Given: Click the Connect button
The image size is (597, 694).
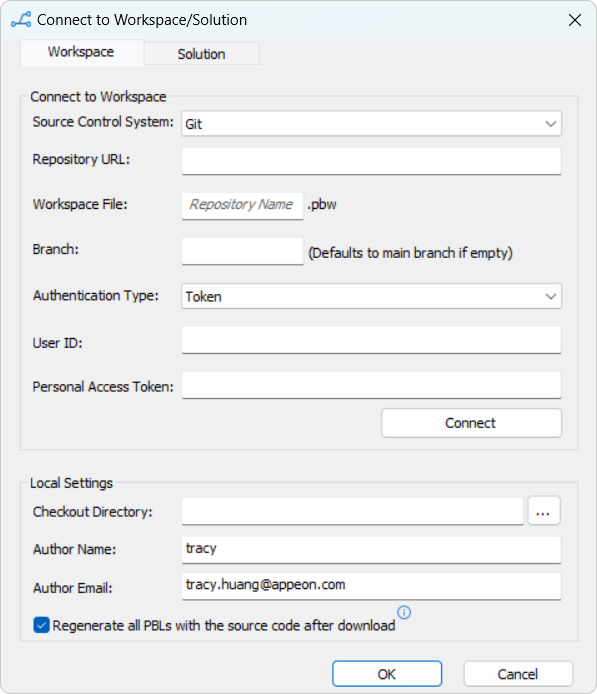Looking at the screenshot, I should [471, 423].
